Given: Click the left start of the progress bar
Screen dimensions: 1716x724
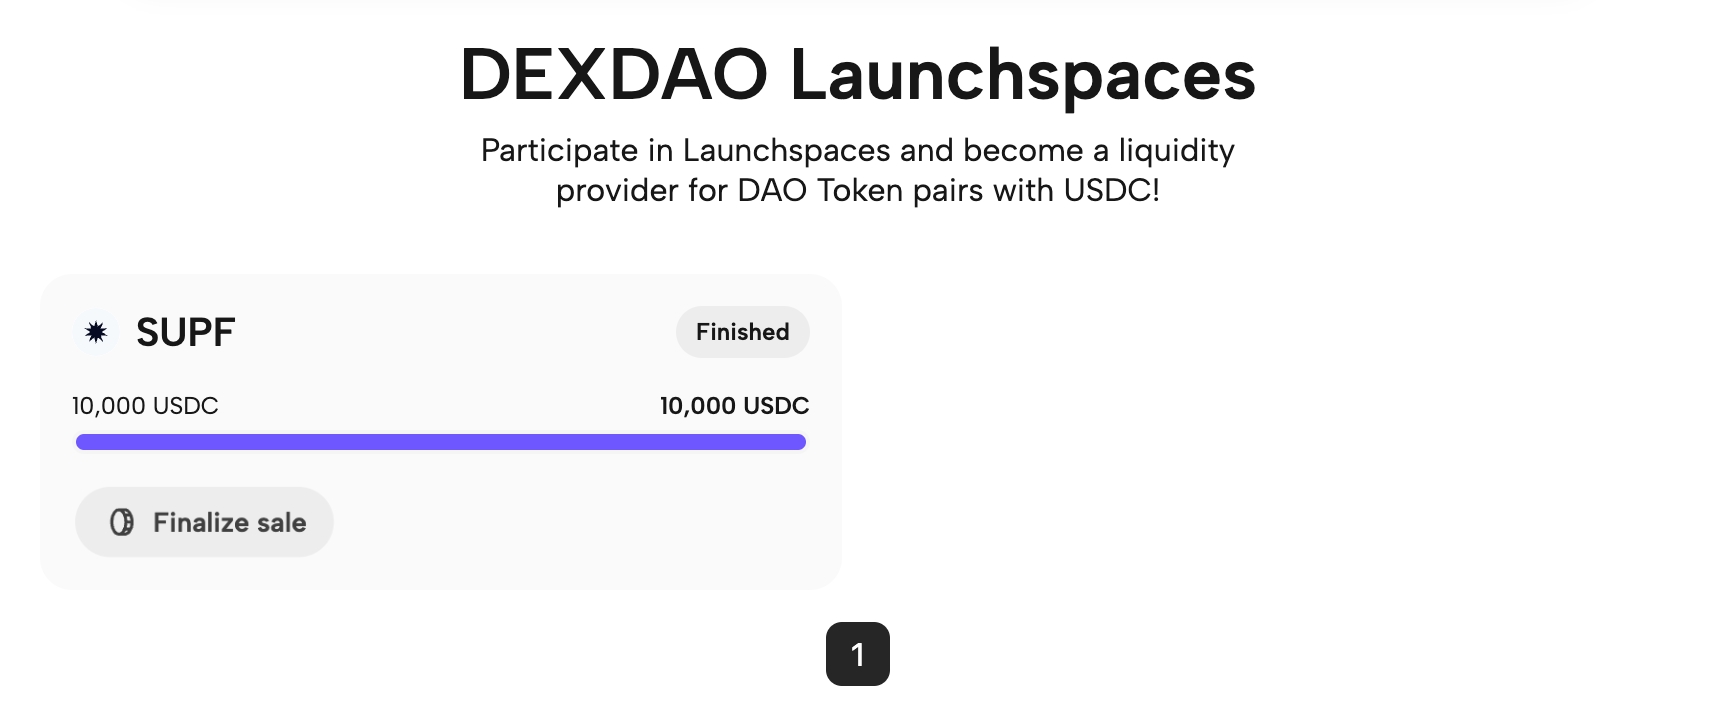Looking at the screenshot, I should 84,442.
